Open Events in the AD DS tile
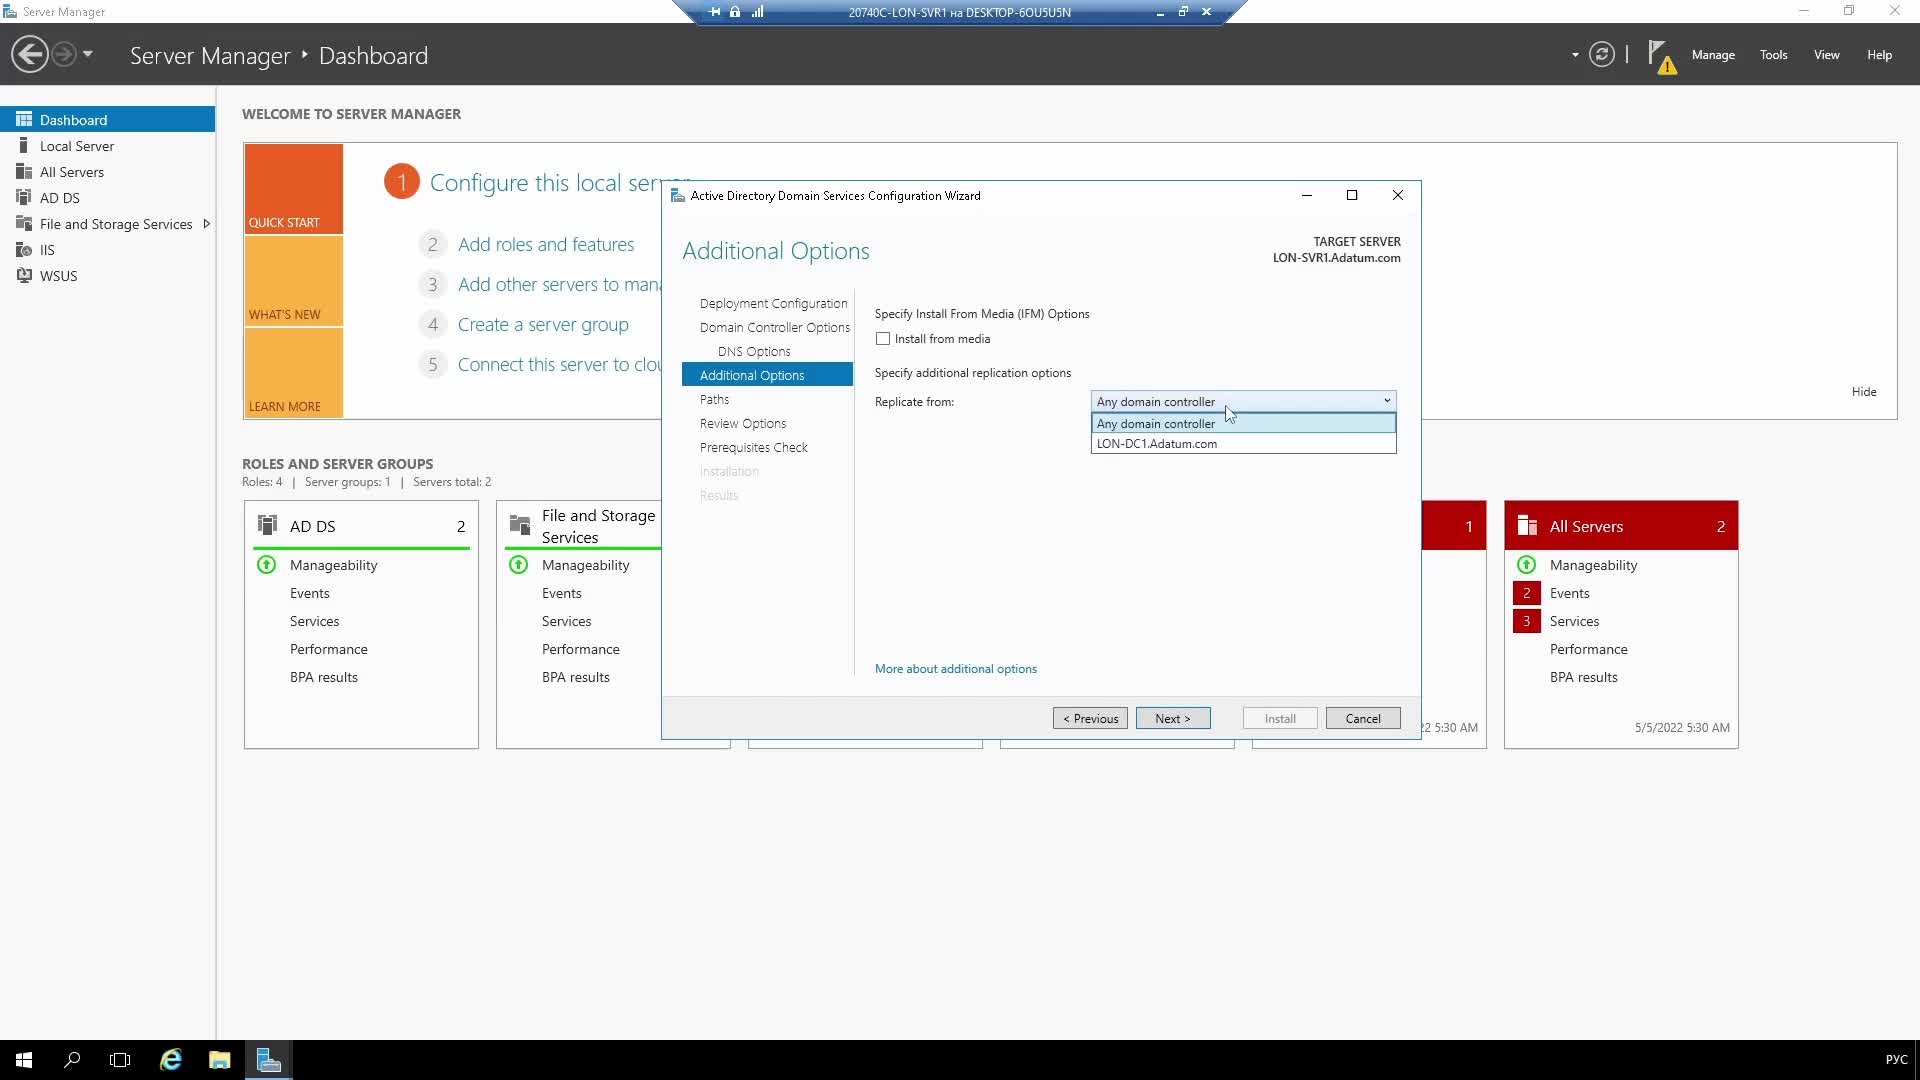This screenshot has height=1080, width=1920. pos(310,593)
